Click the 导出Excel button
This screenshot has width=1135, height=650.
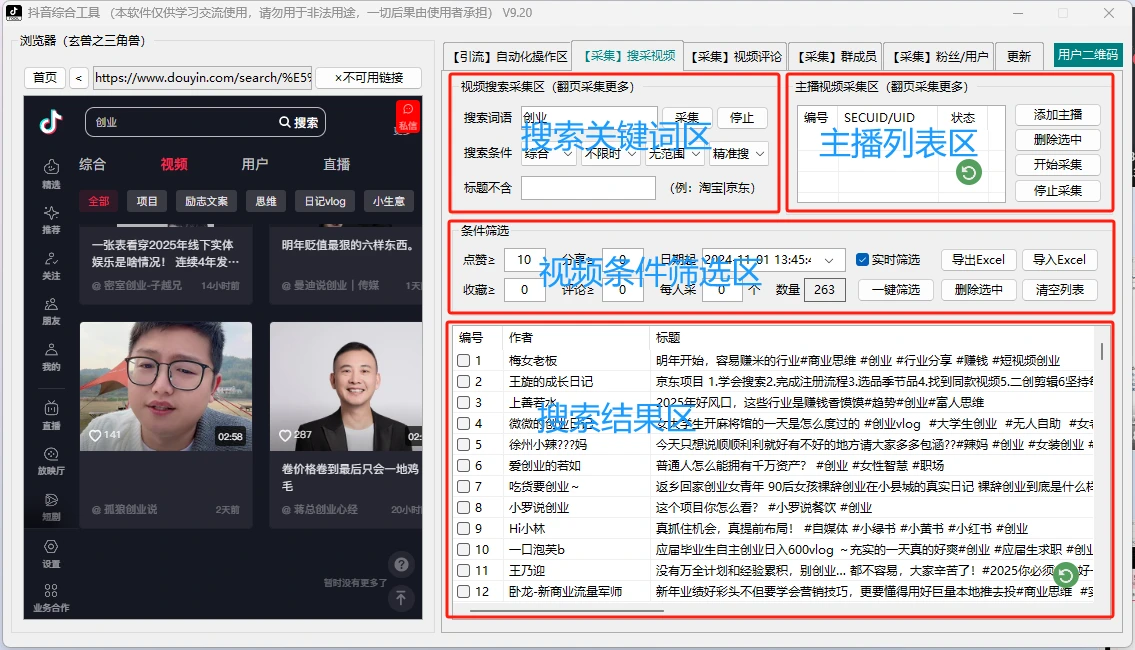[x=978, y=260]
